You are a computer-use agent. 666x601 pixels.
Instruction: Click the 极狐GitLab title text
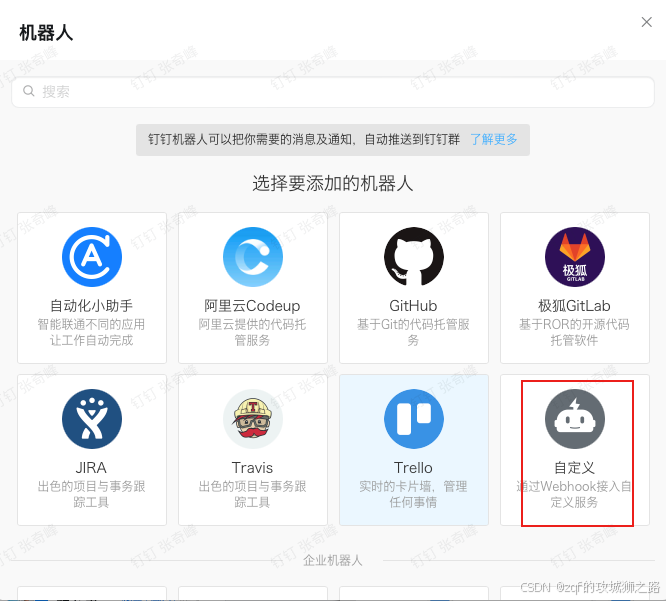click(574, 305)
